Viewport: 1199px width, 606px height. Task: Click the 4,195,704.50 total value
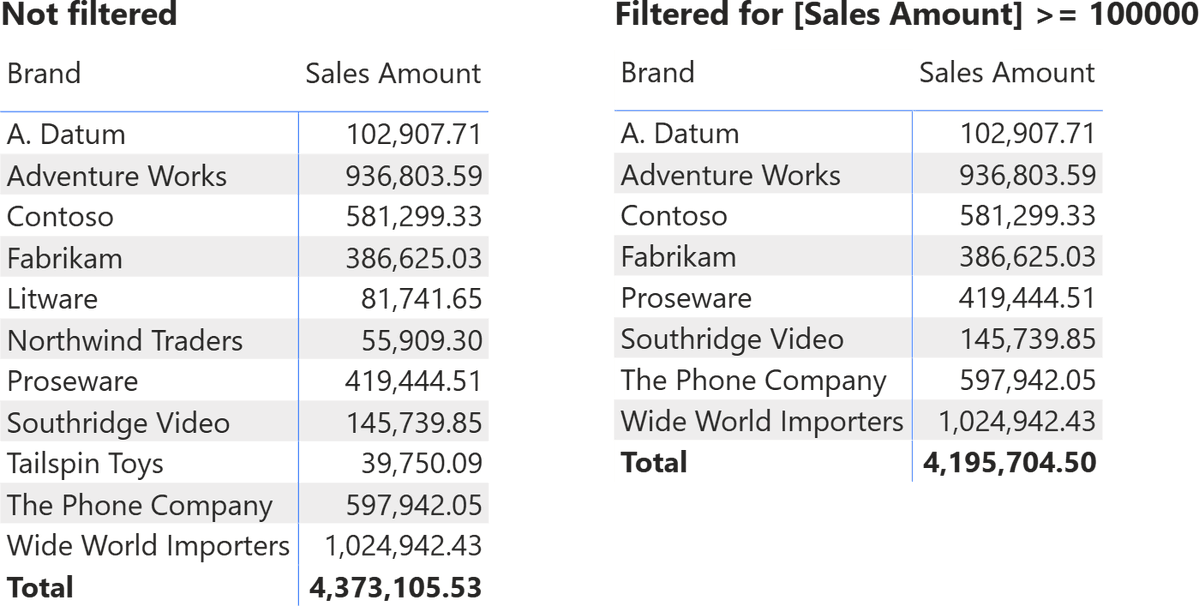[1009, 463]
